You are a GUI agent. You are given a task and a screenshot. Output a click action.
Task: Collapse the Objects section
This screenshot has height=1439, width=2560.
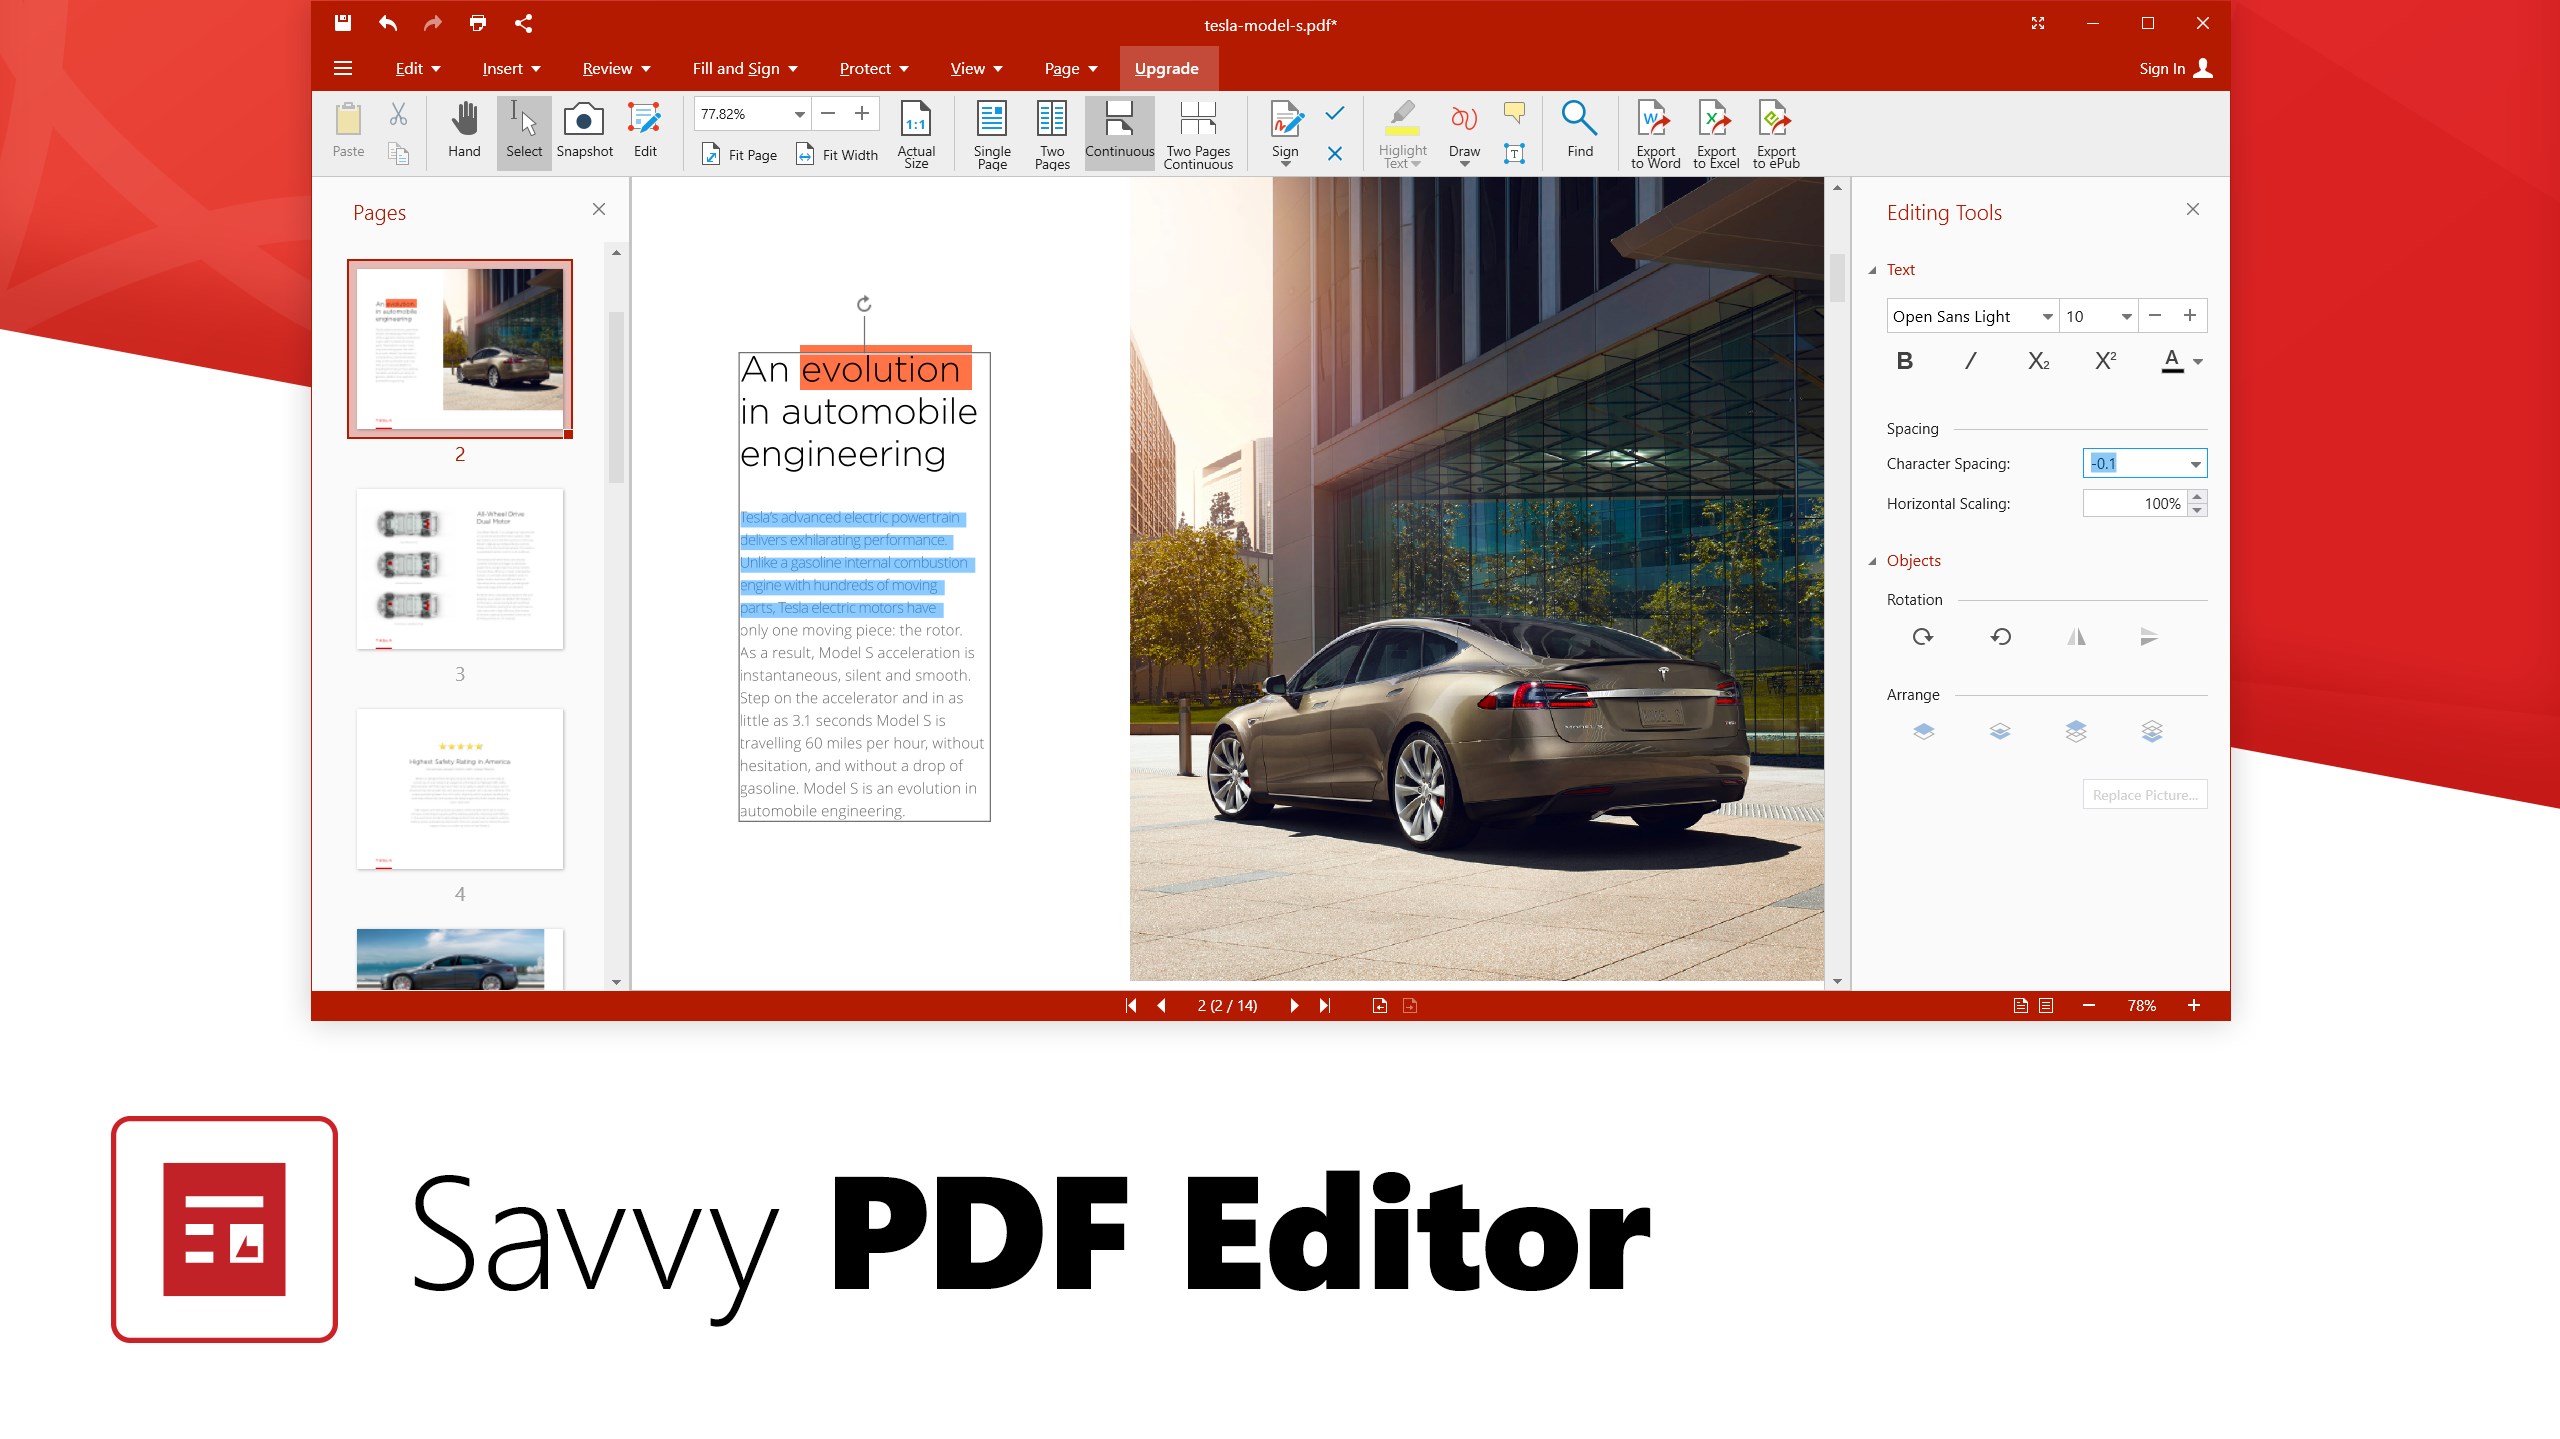coord(1873,561)
